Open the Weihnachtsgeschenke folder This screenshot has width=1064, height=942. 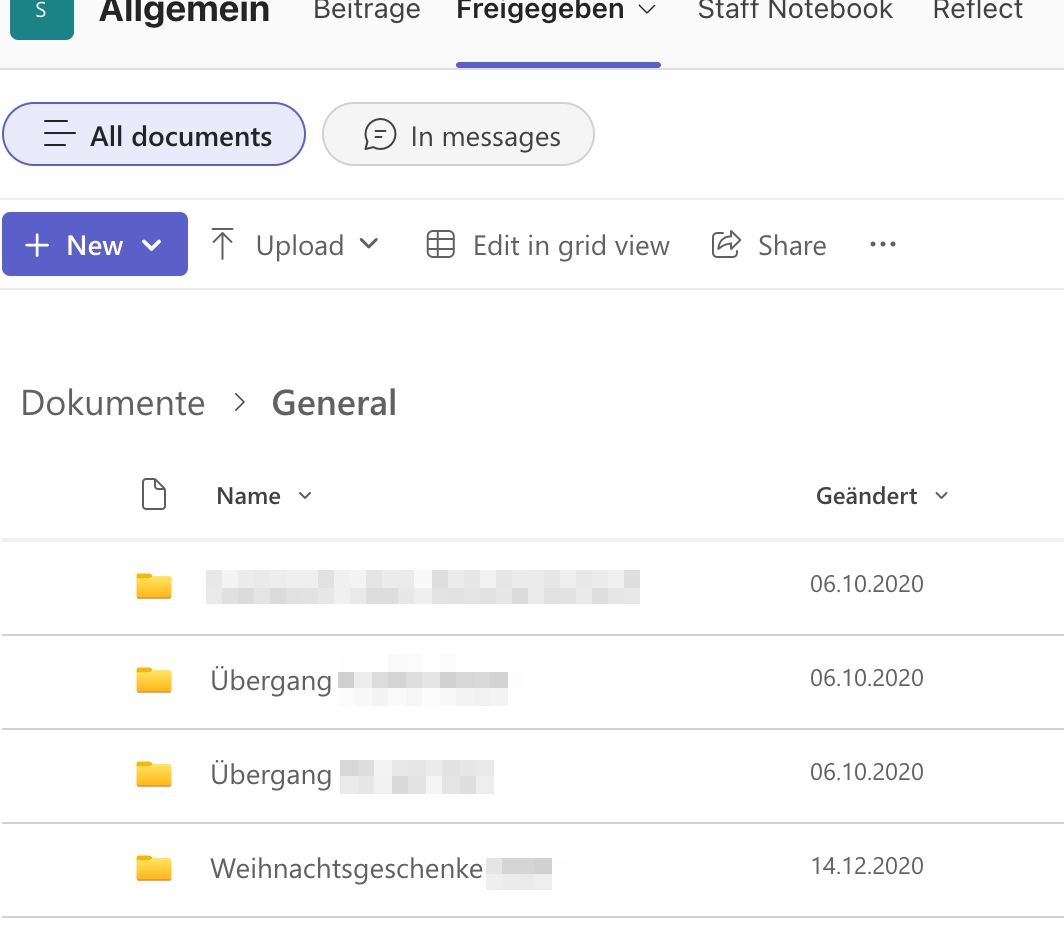tap(346, 868)
